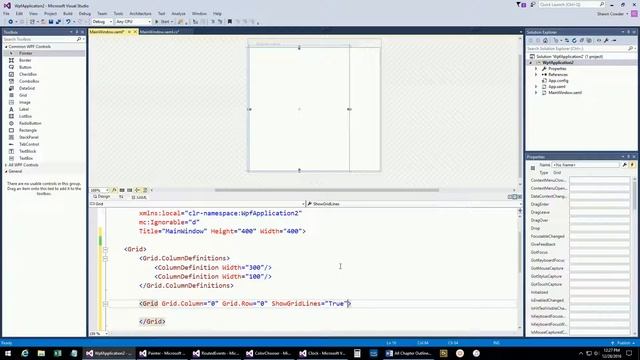Click the Save All toolbar icon

click(58, 22)
